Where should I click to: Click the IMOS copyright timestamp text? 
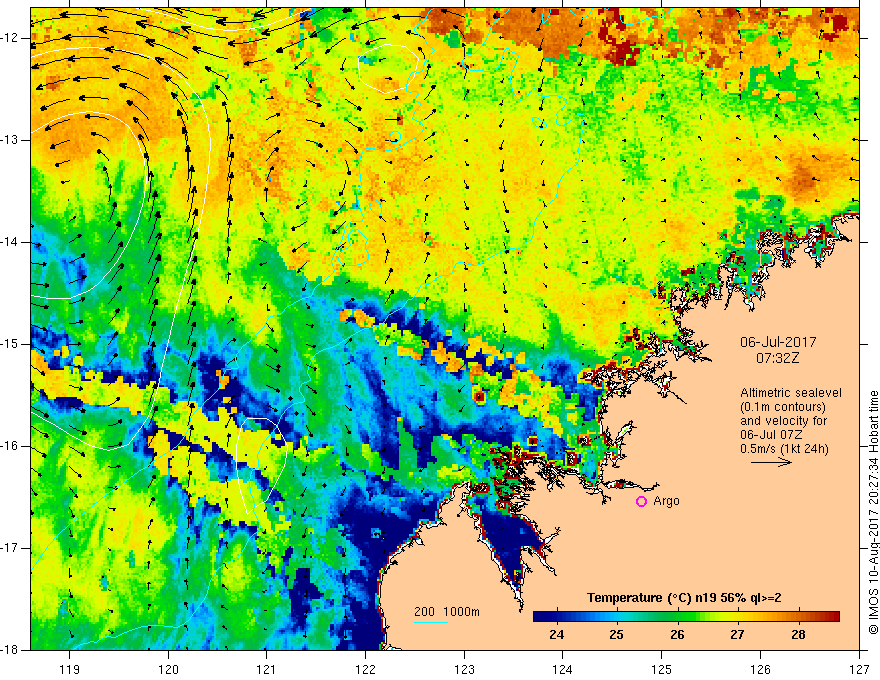click(873, 513)
